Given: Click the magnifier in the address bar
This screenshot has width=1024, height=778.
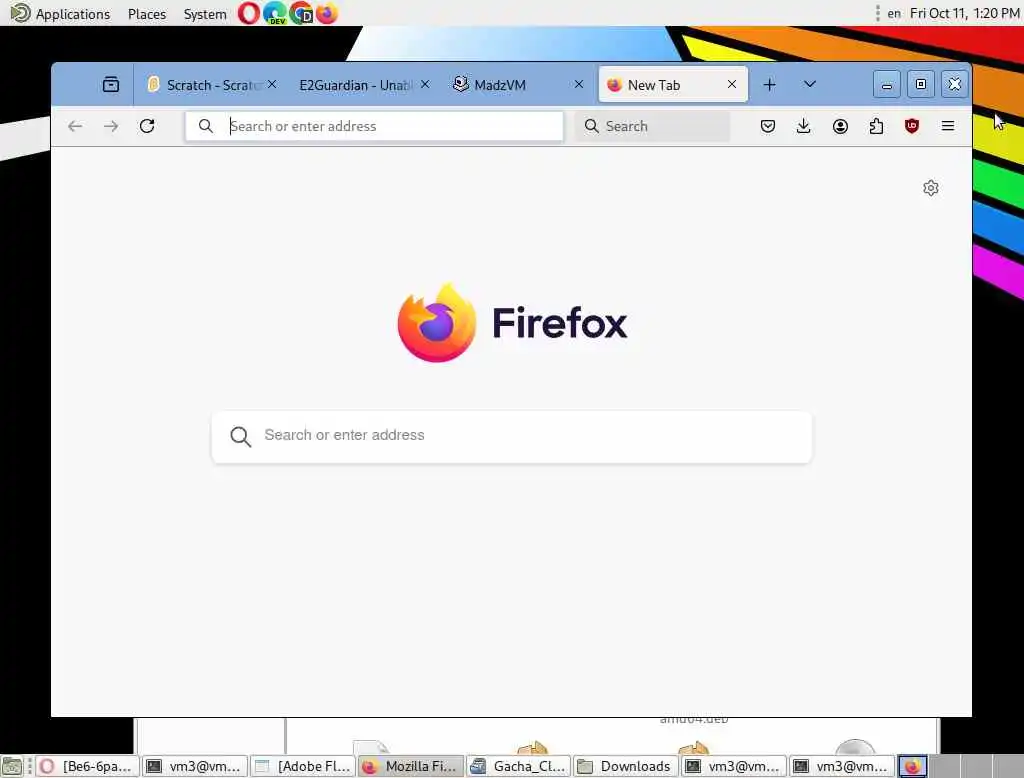Looking at the screenshot, I should pyautogui.click(x=206, y=126).
